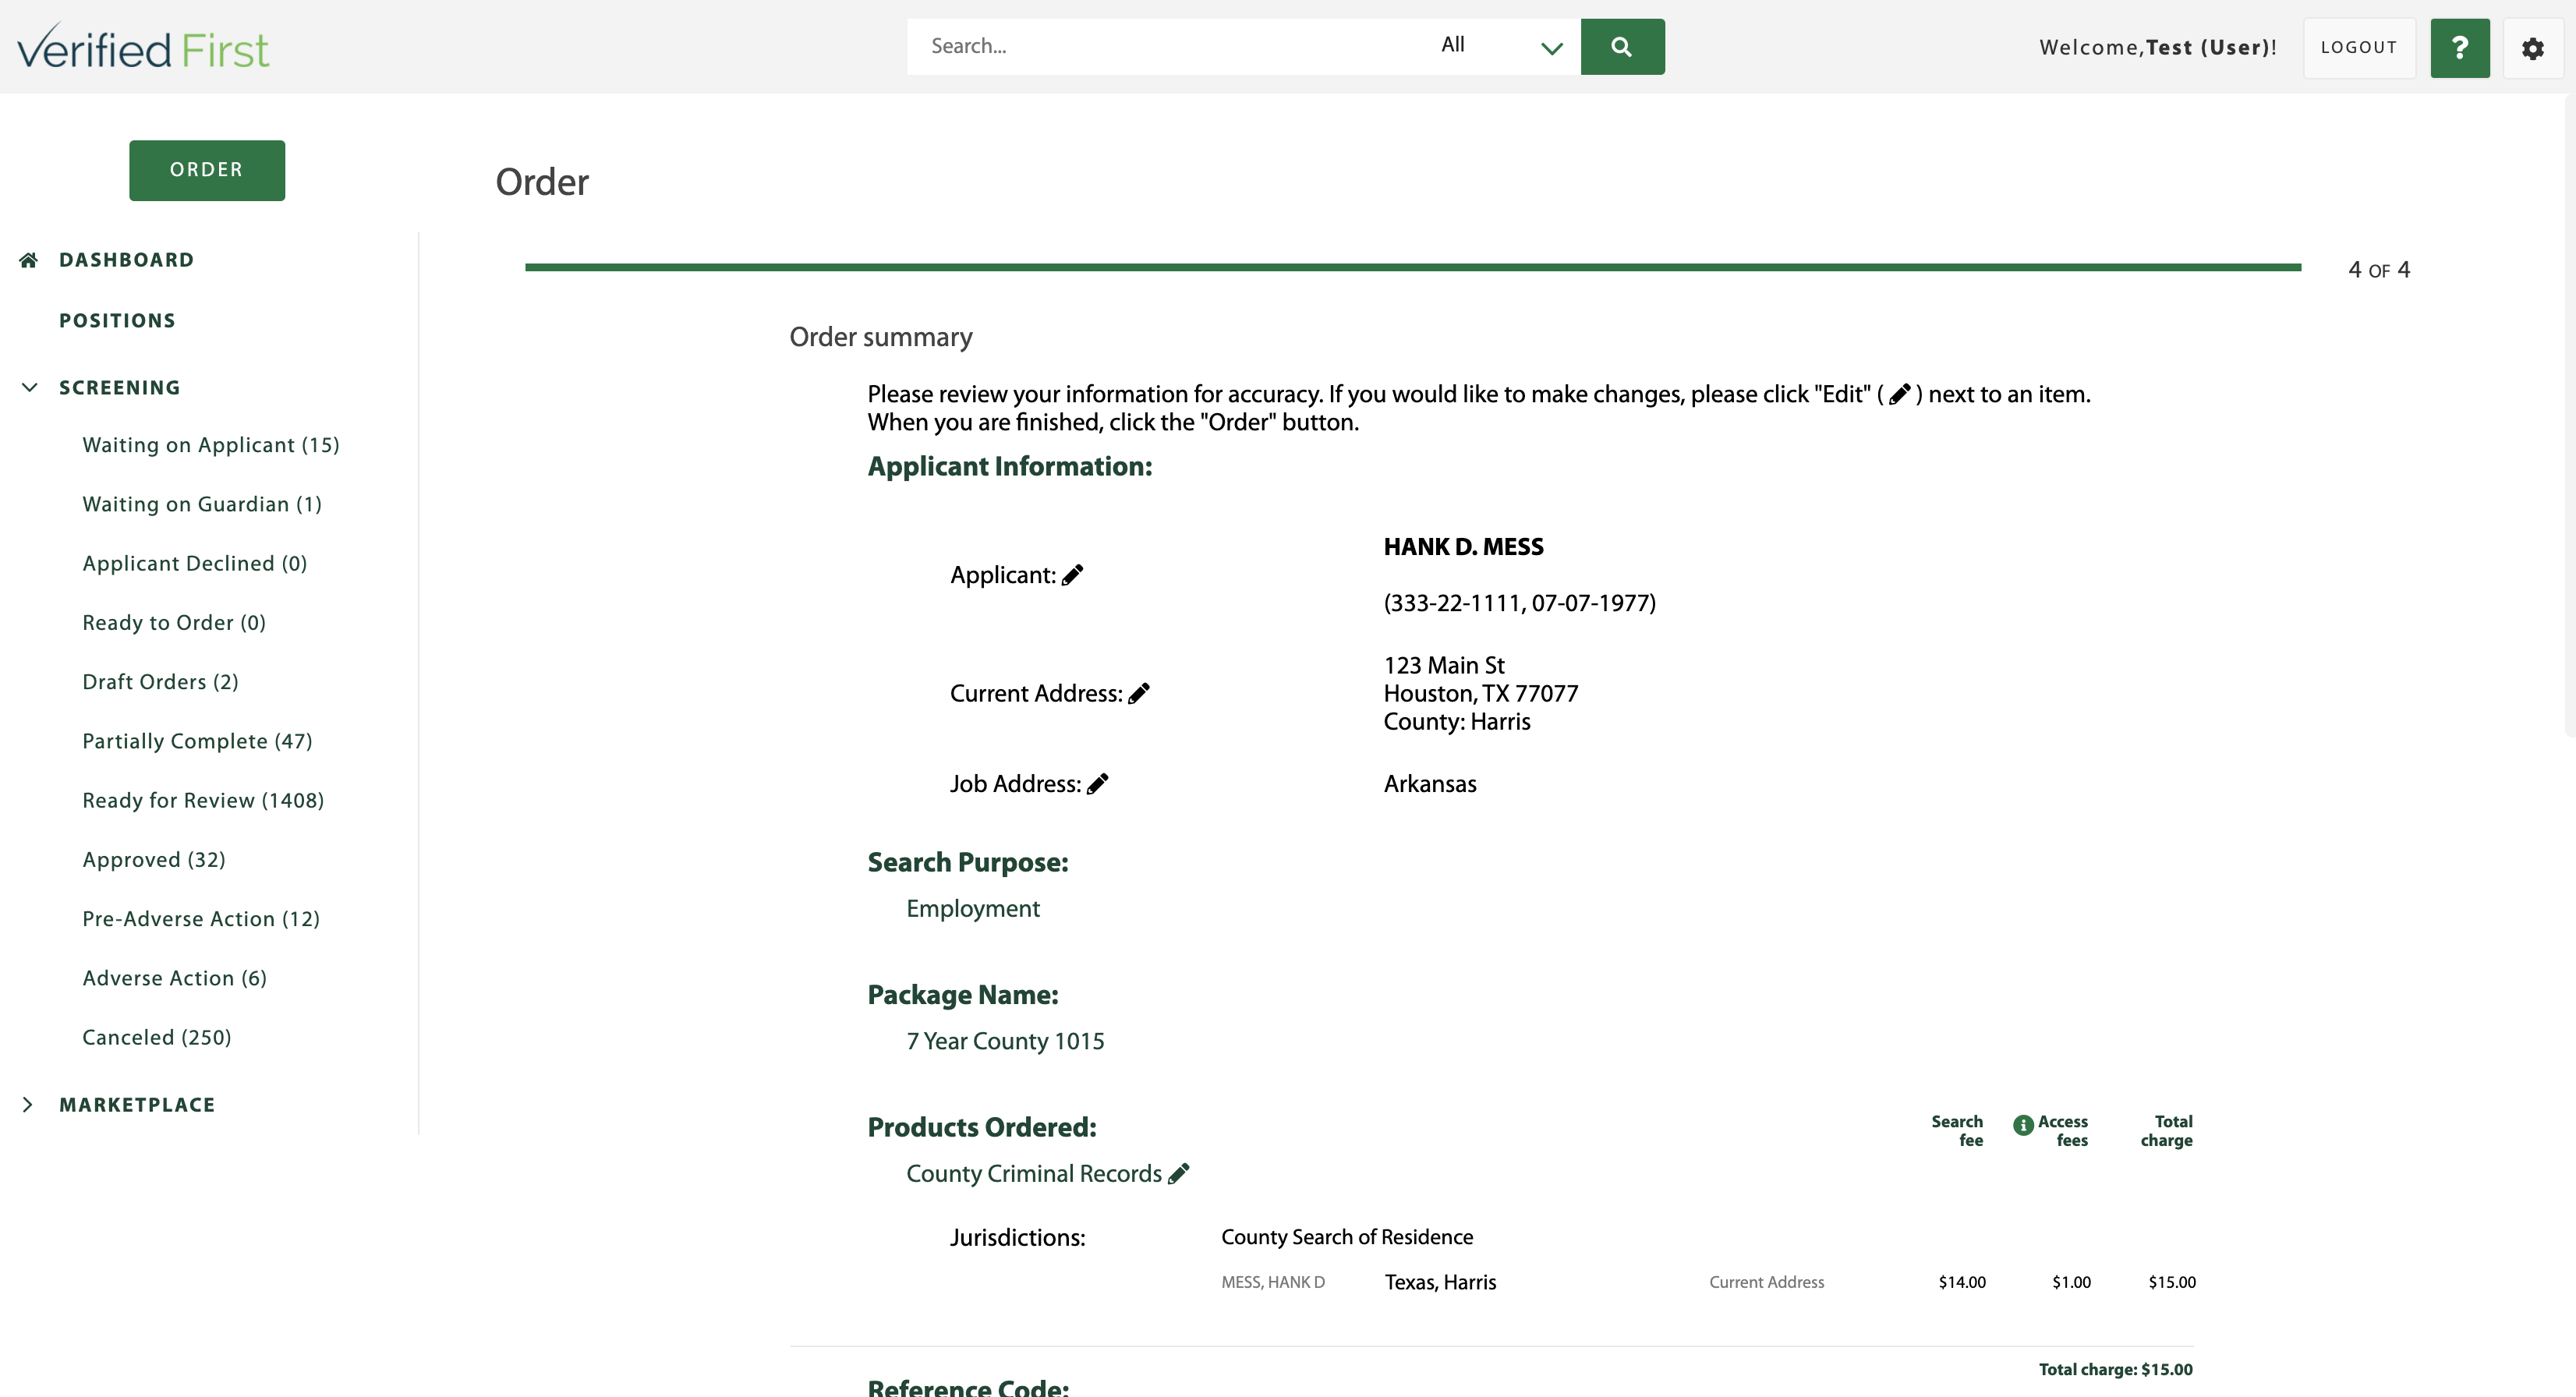Edit the County Criminal Records product

(1179, 1174)
